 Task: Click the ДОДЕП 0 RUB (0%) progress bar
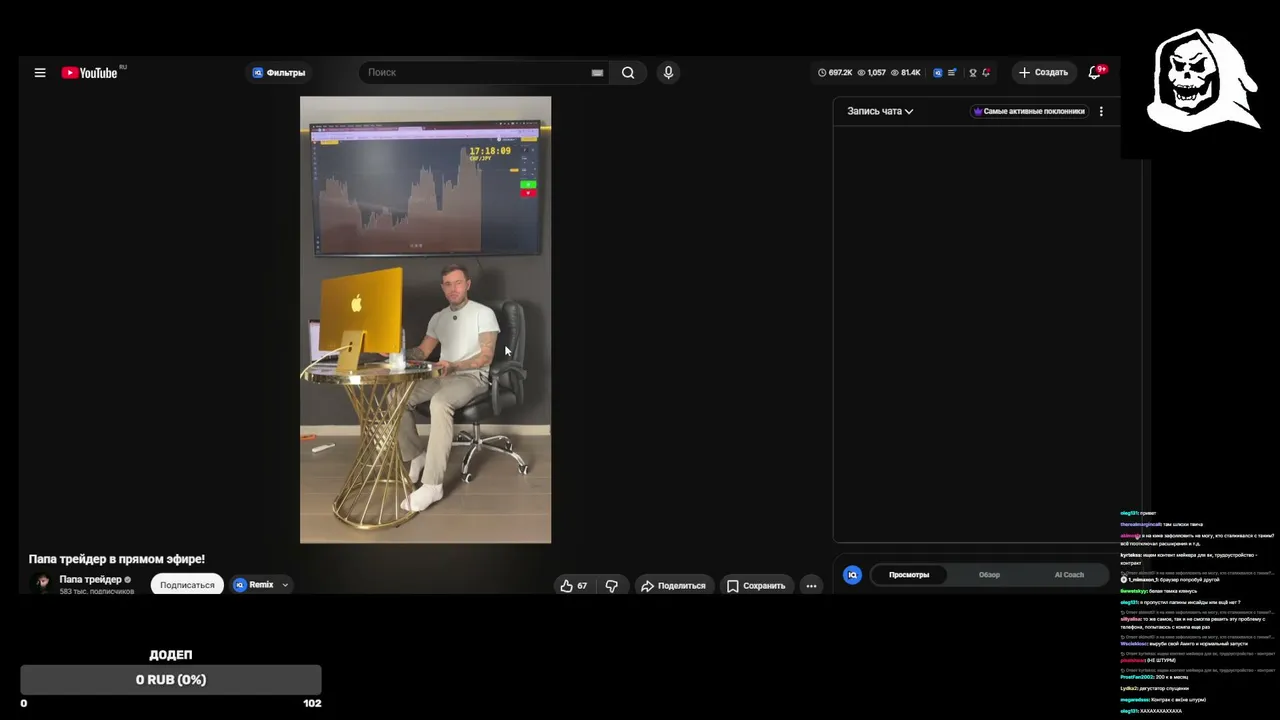click(x=171, y=680)
